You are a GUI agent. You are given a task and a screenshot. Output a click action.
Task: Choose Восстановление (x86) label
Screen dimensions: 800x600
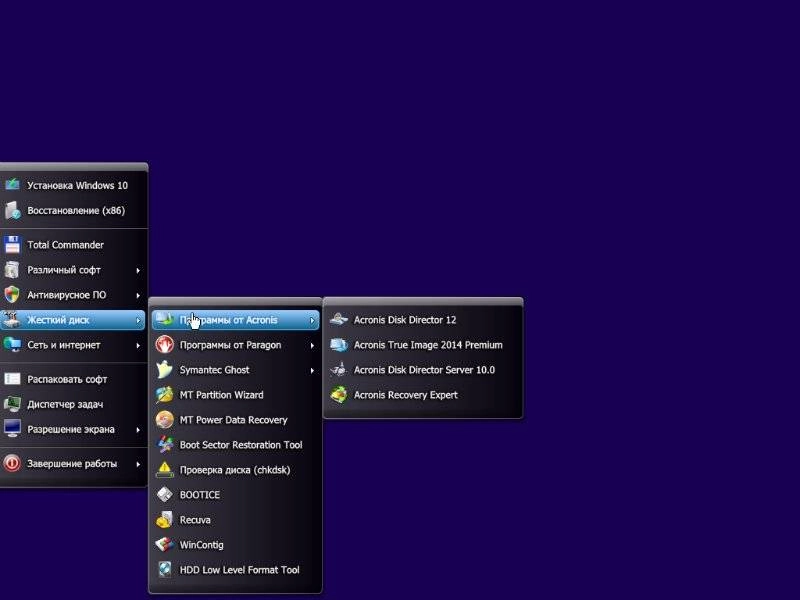click(x=76, y=211)
